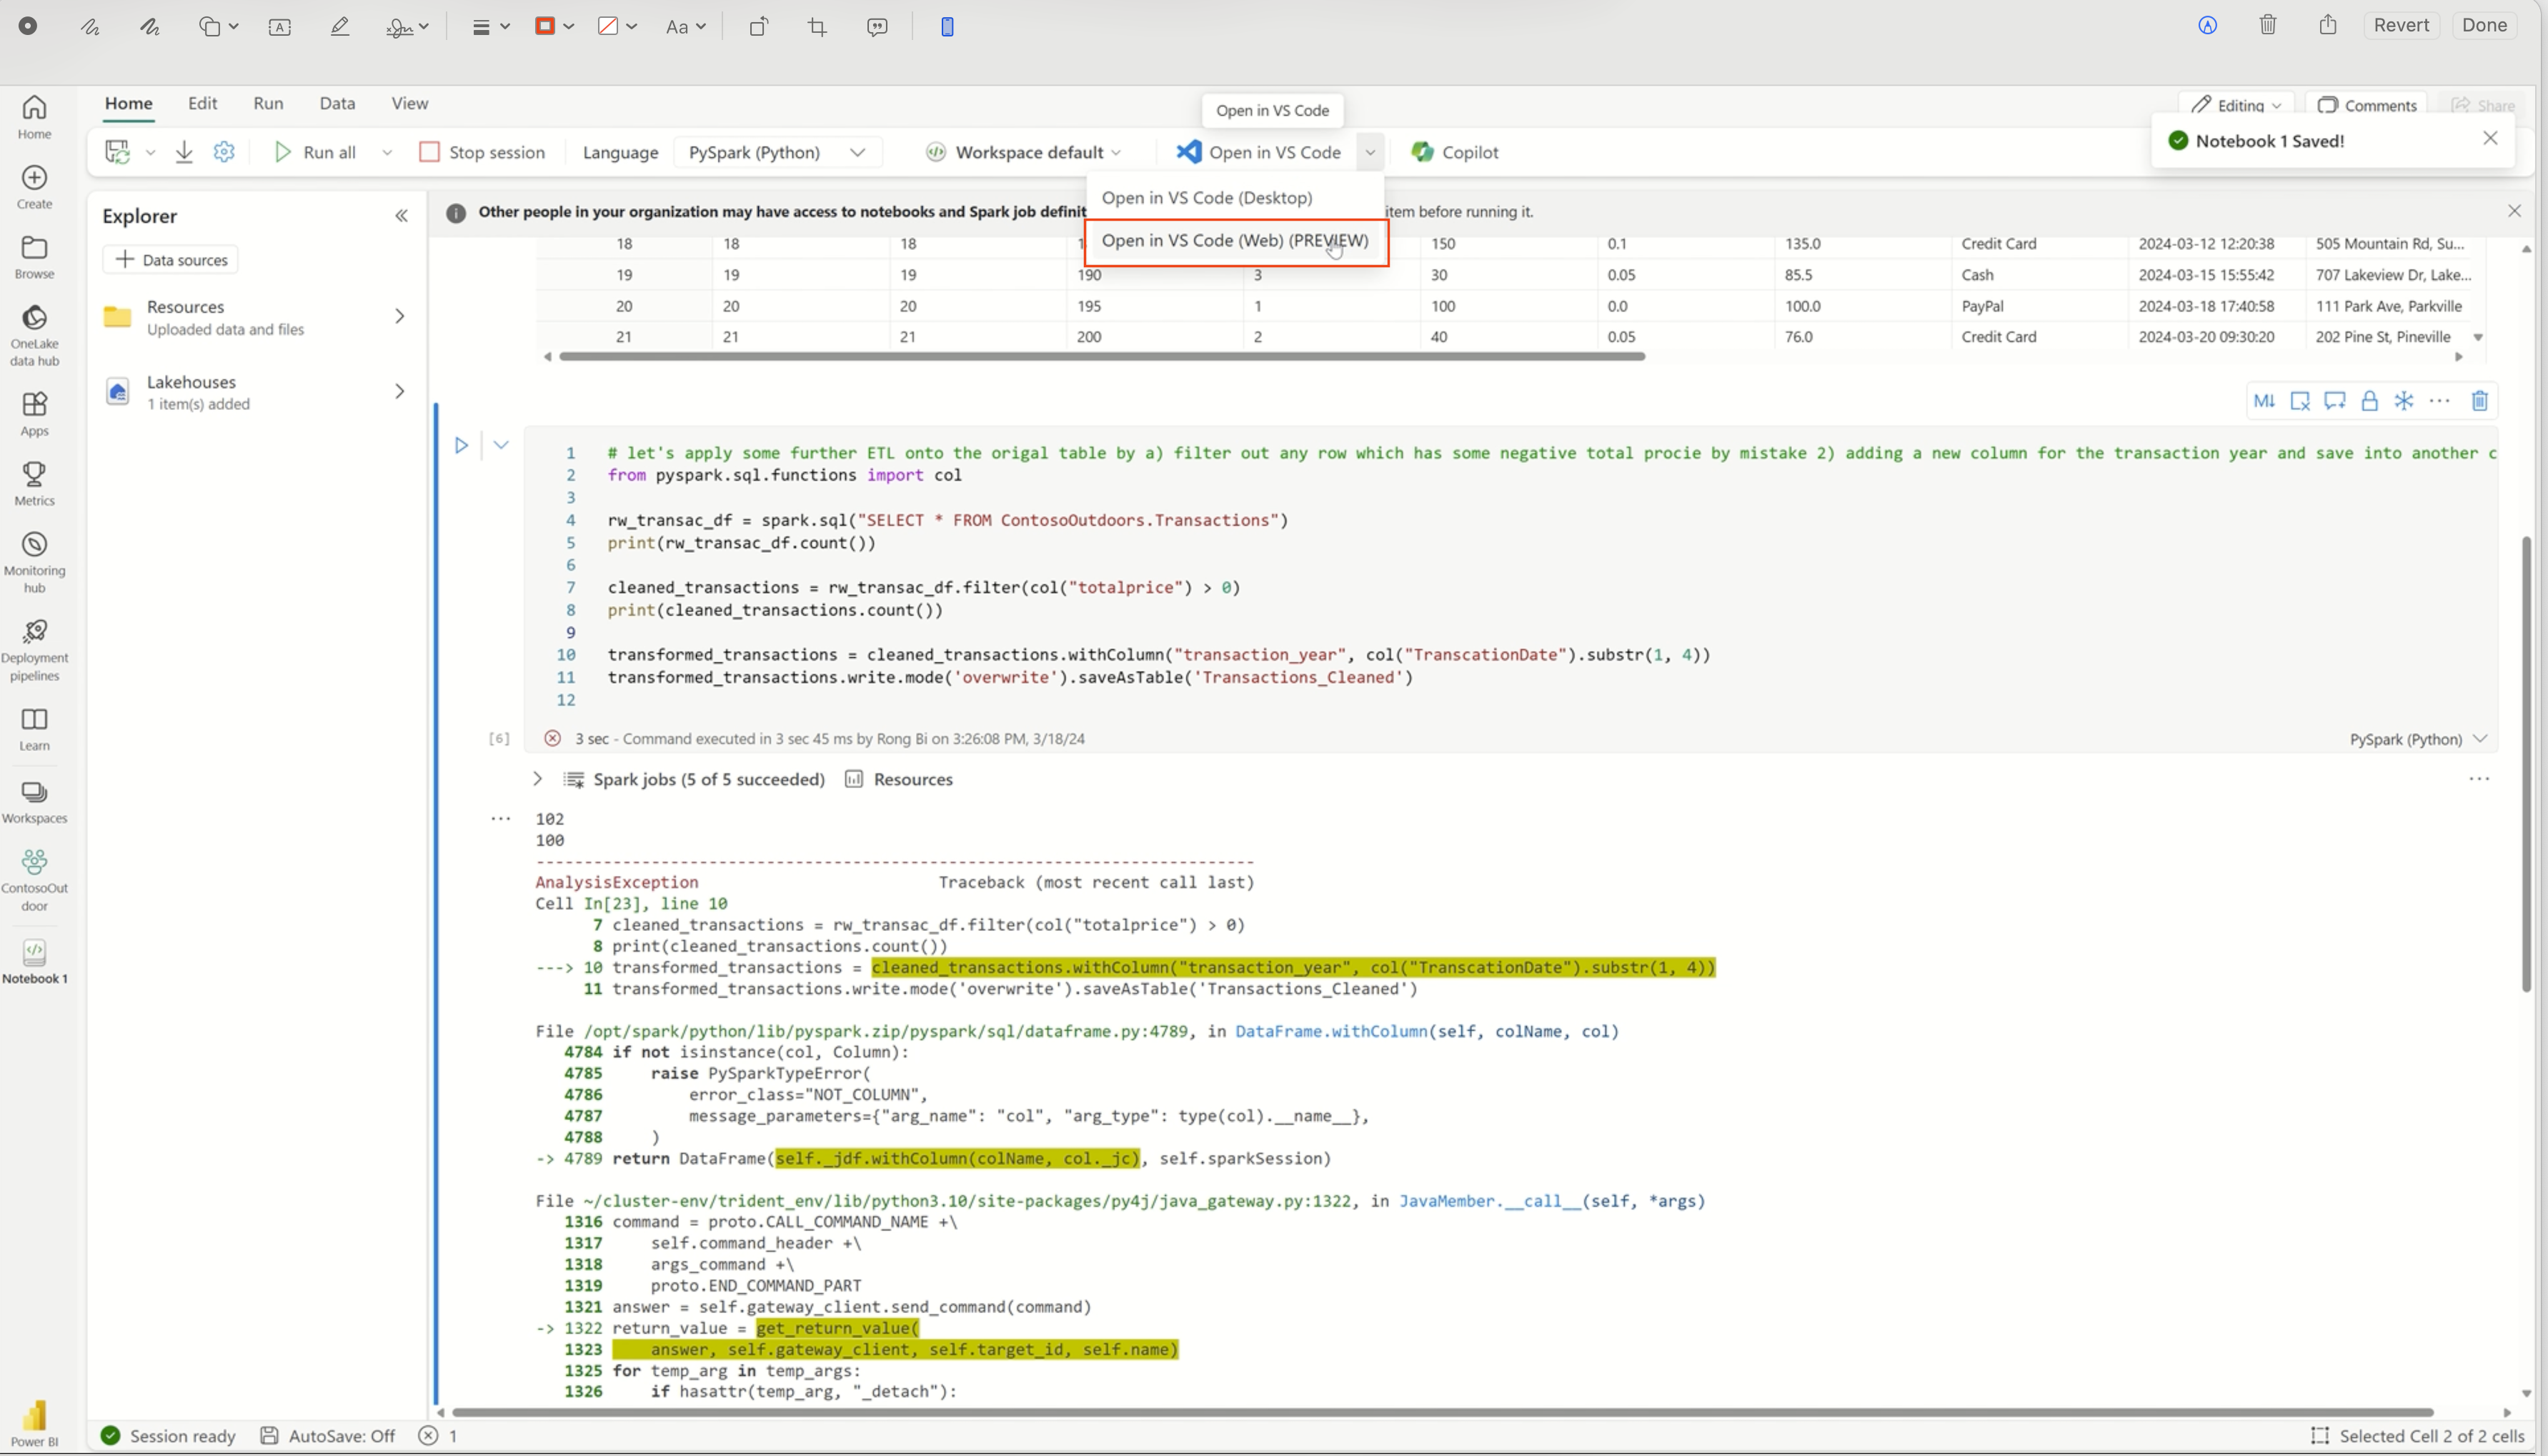
Task: Click AutoSave: Off in status bar
Action: point(327,1436)
